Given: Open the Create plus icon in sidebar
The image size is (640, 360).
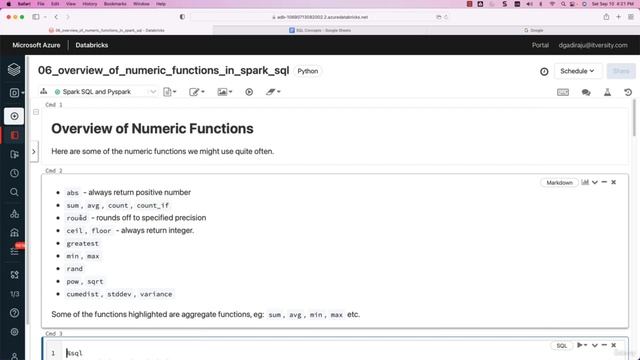Looking at the screenshot, I should pyautogui.click(x=14, y=116).
